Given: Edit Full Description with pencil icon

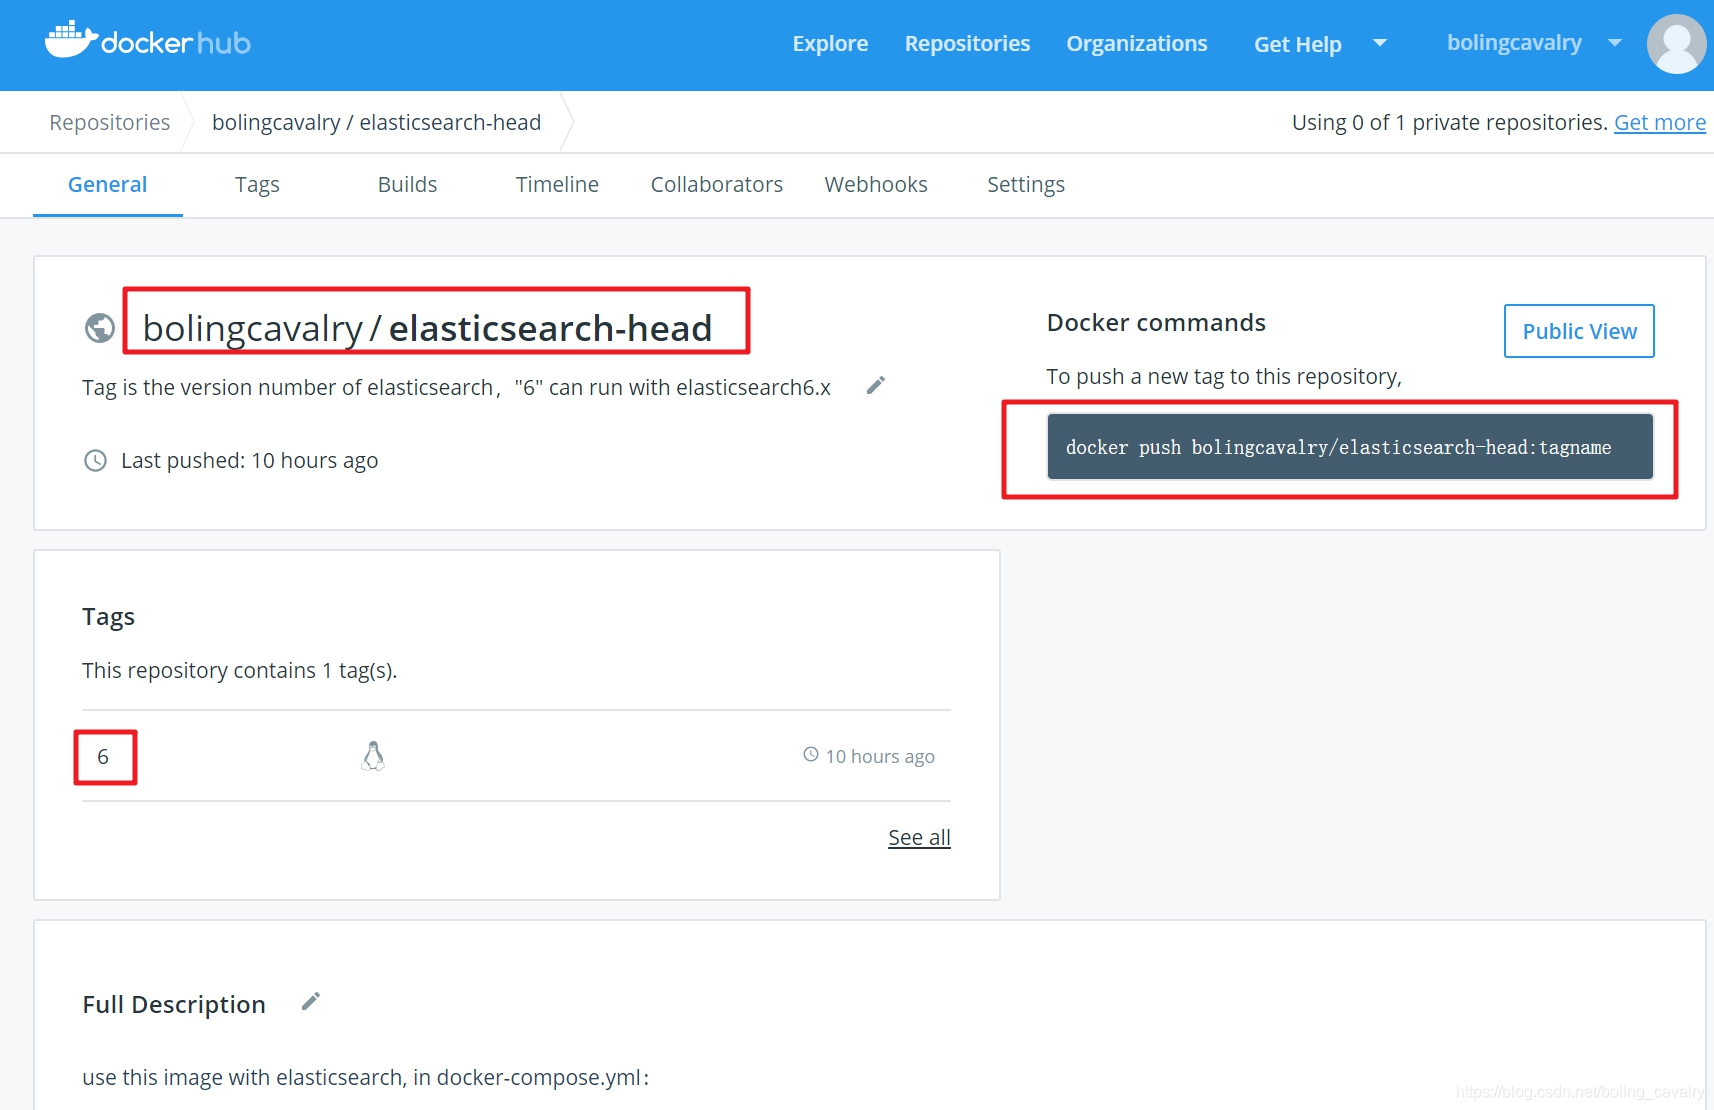Looking at the screenshot, I should [311, 1002].
